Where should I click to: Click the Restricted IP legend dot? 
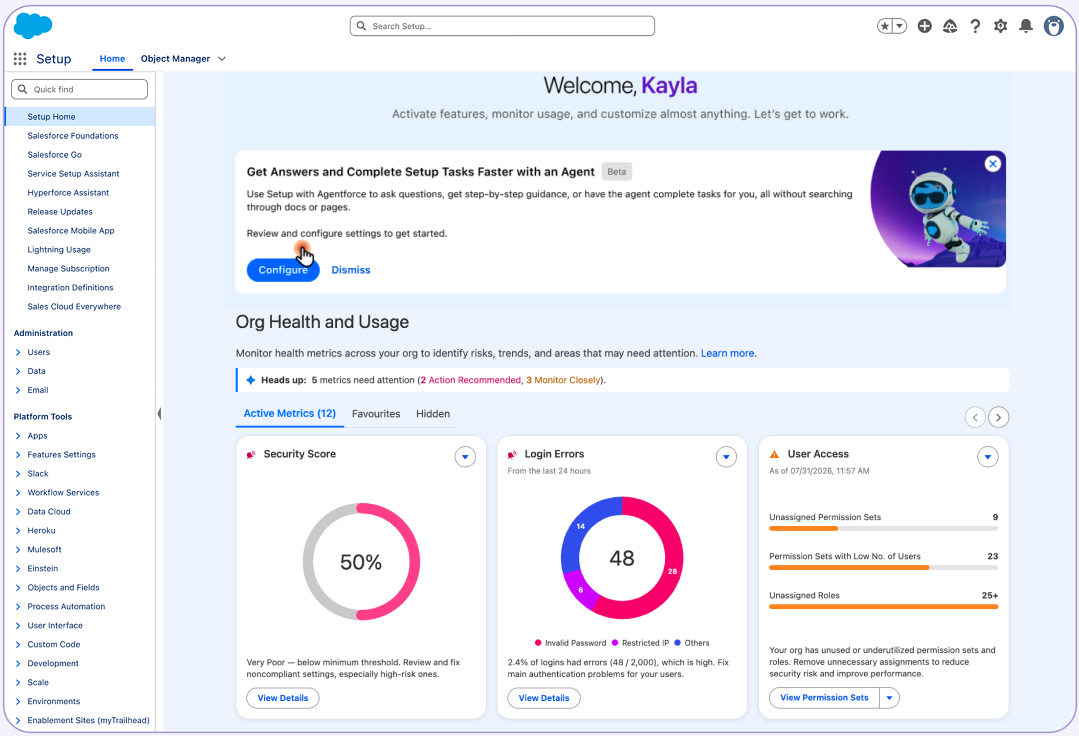pos(615,643)
